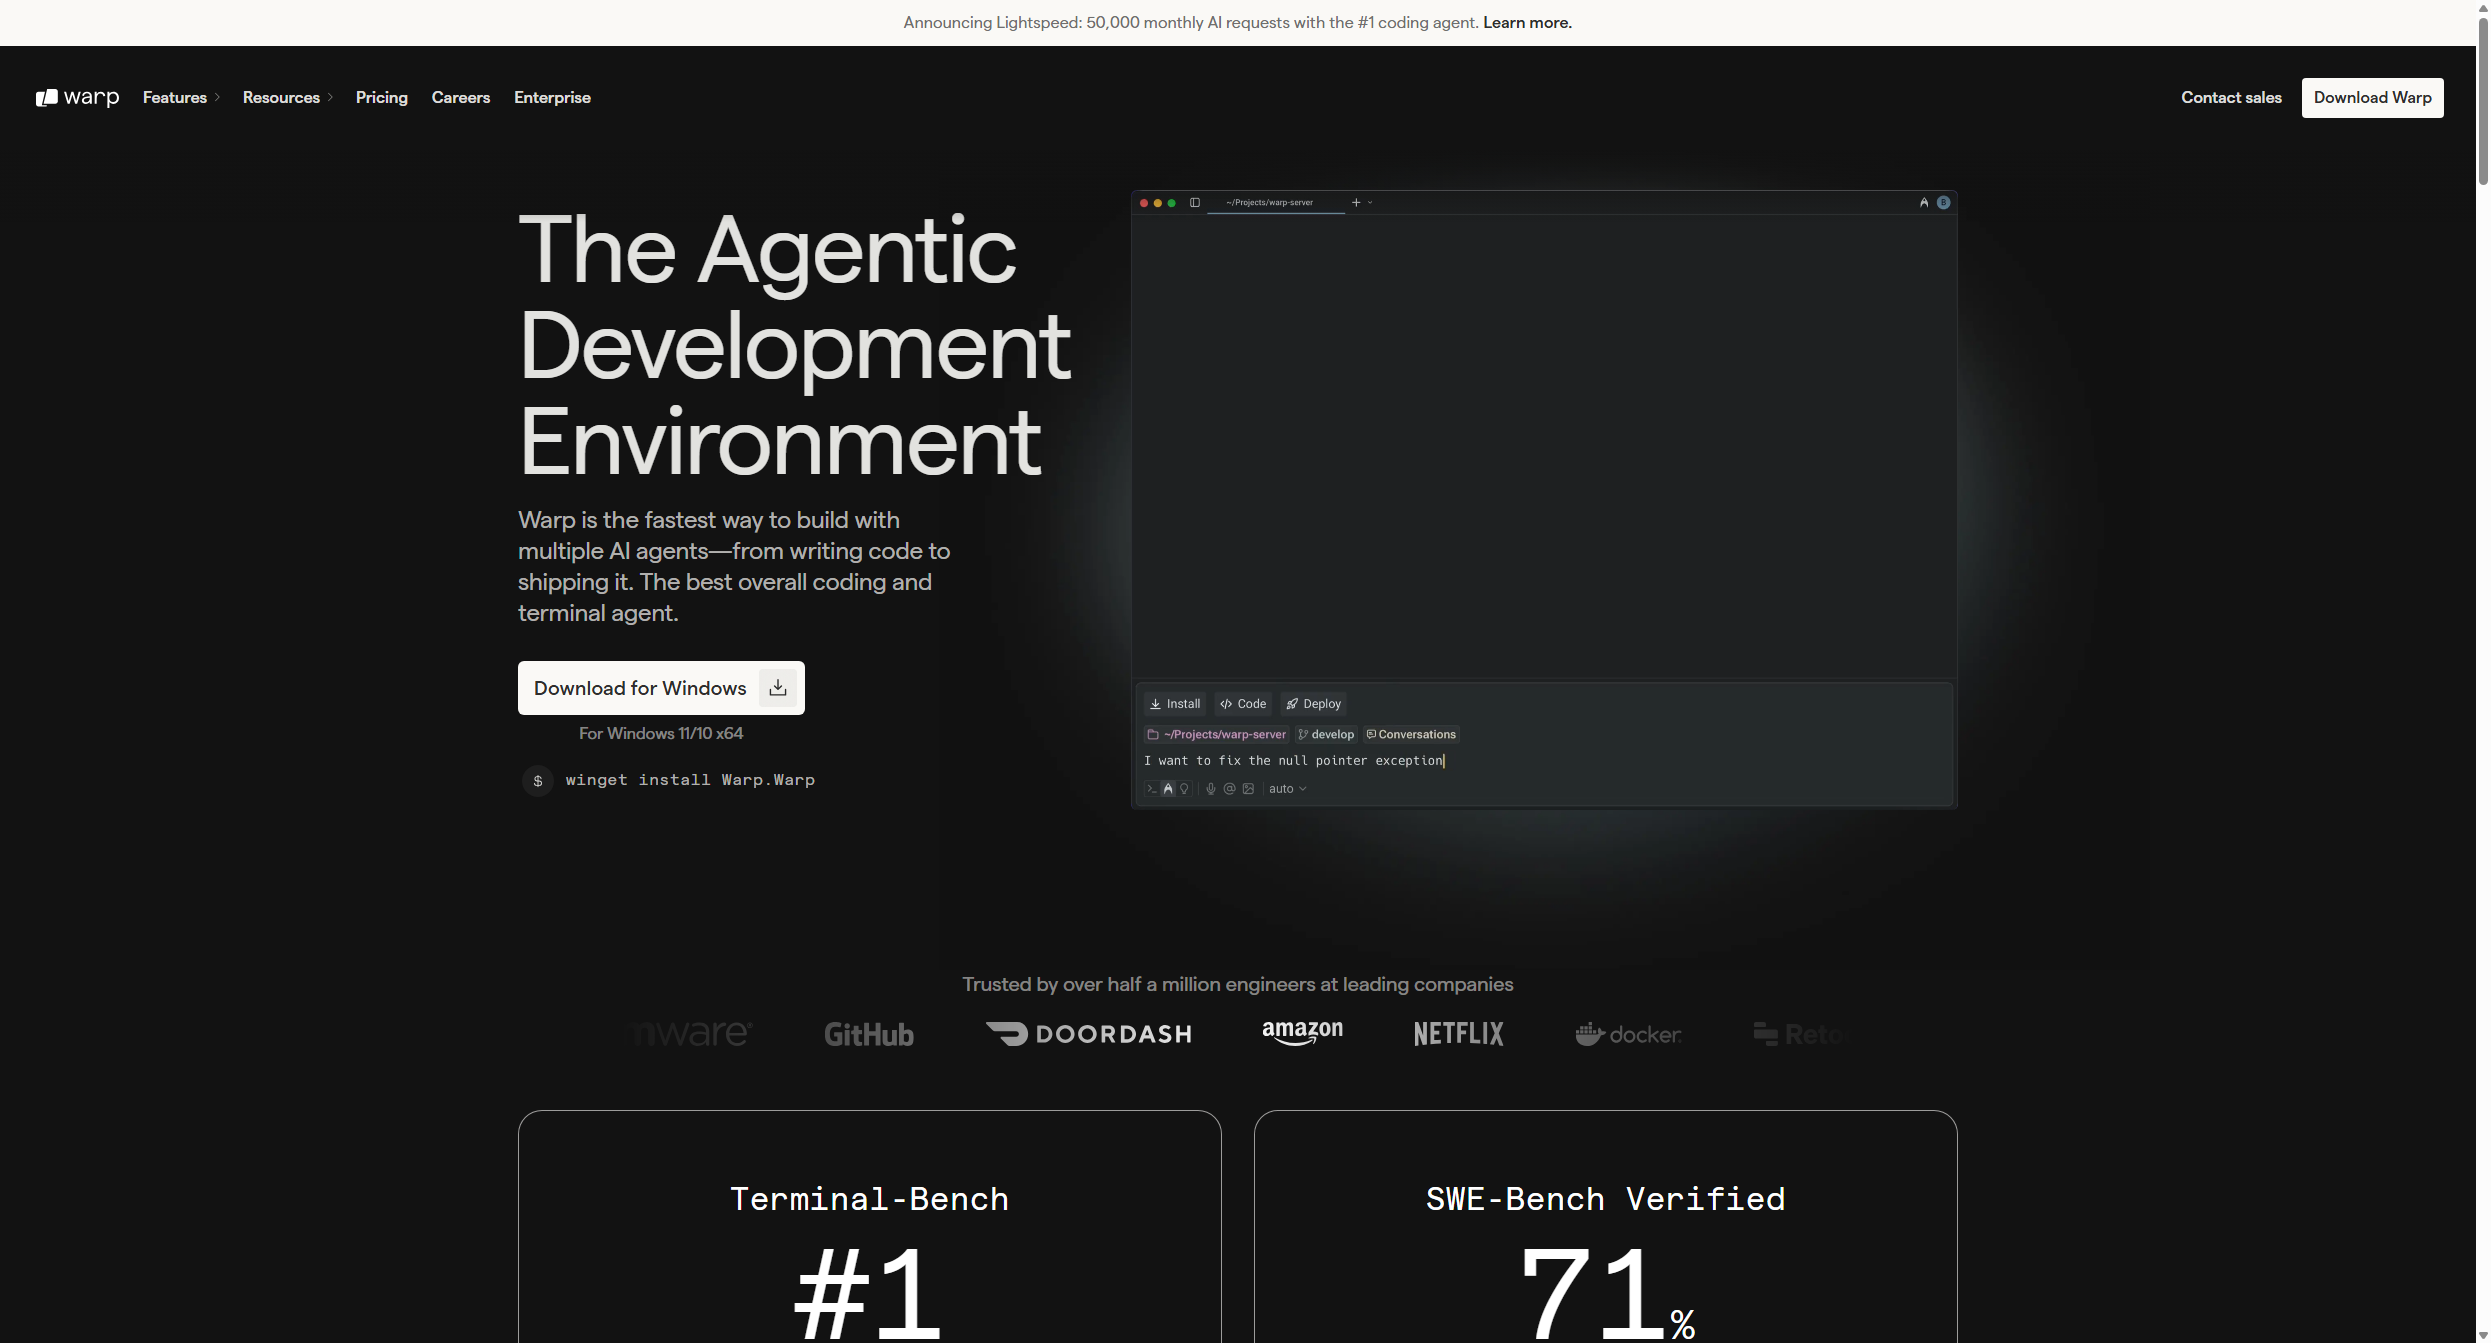The height and width of the screenshot is (1343, 2491).
Task: Open new tab options chevron
Action: click(x=1370, y=202)
